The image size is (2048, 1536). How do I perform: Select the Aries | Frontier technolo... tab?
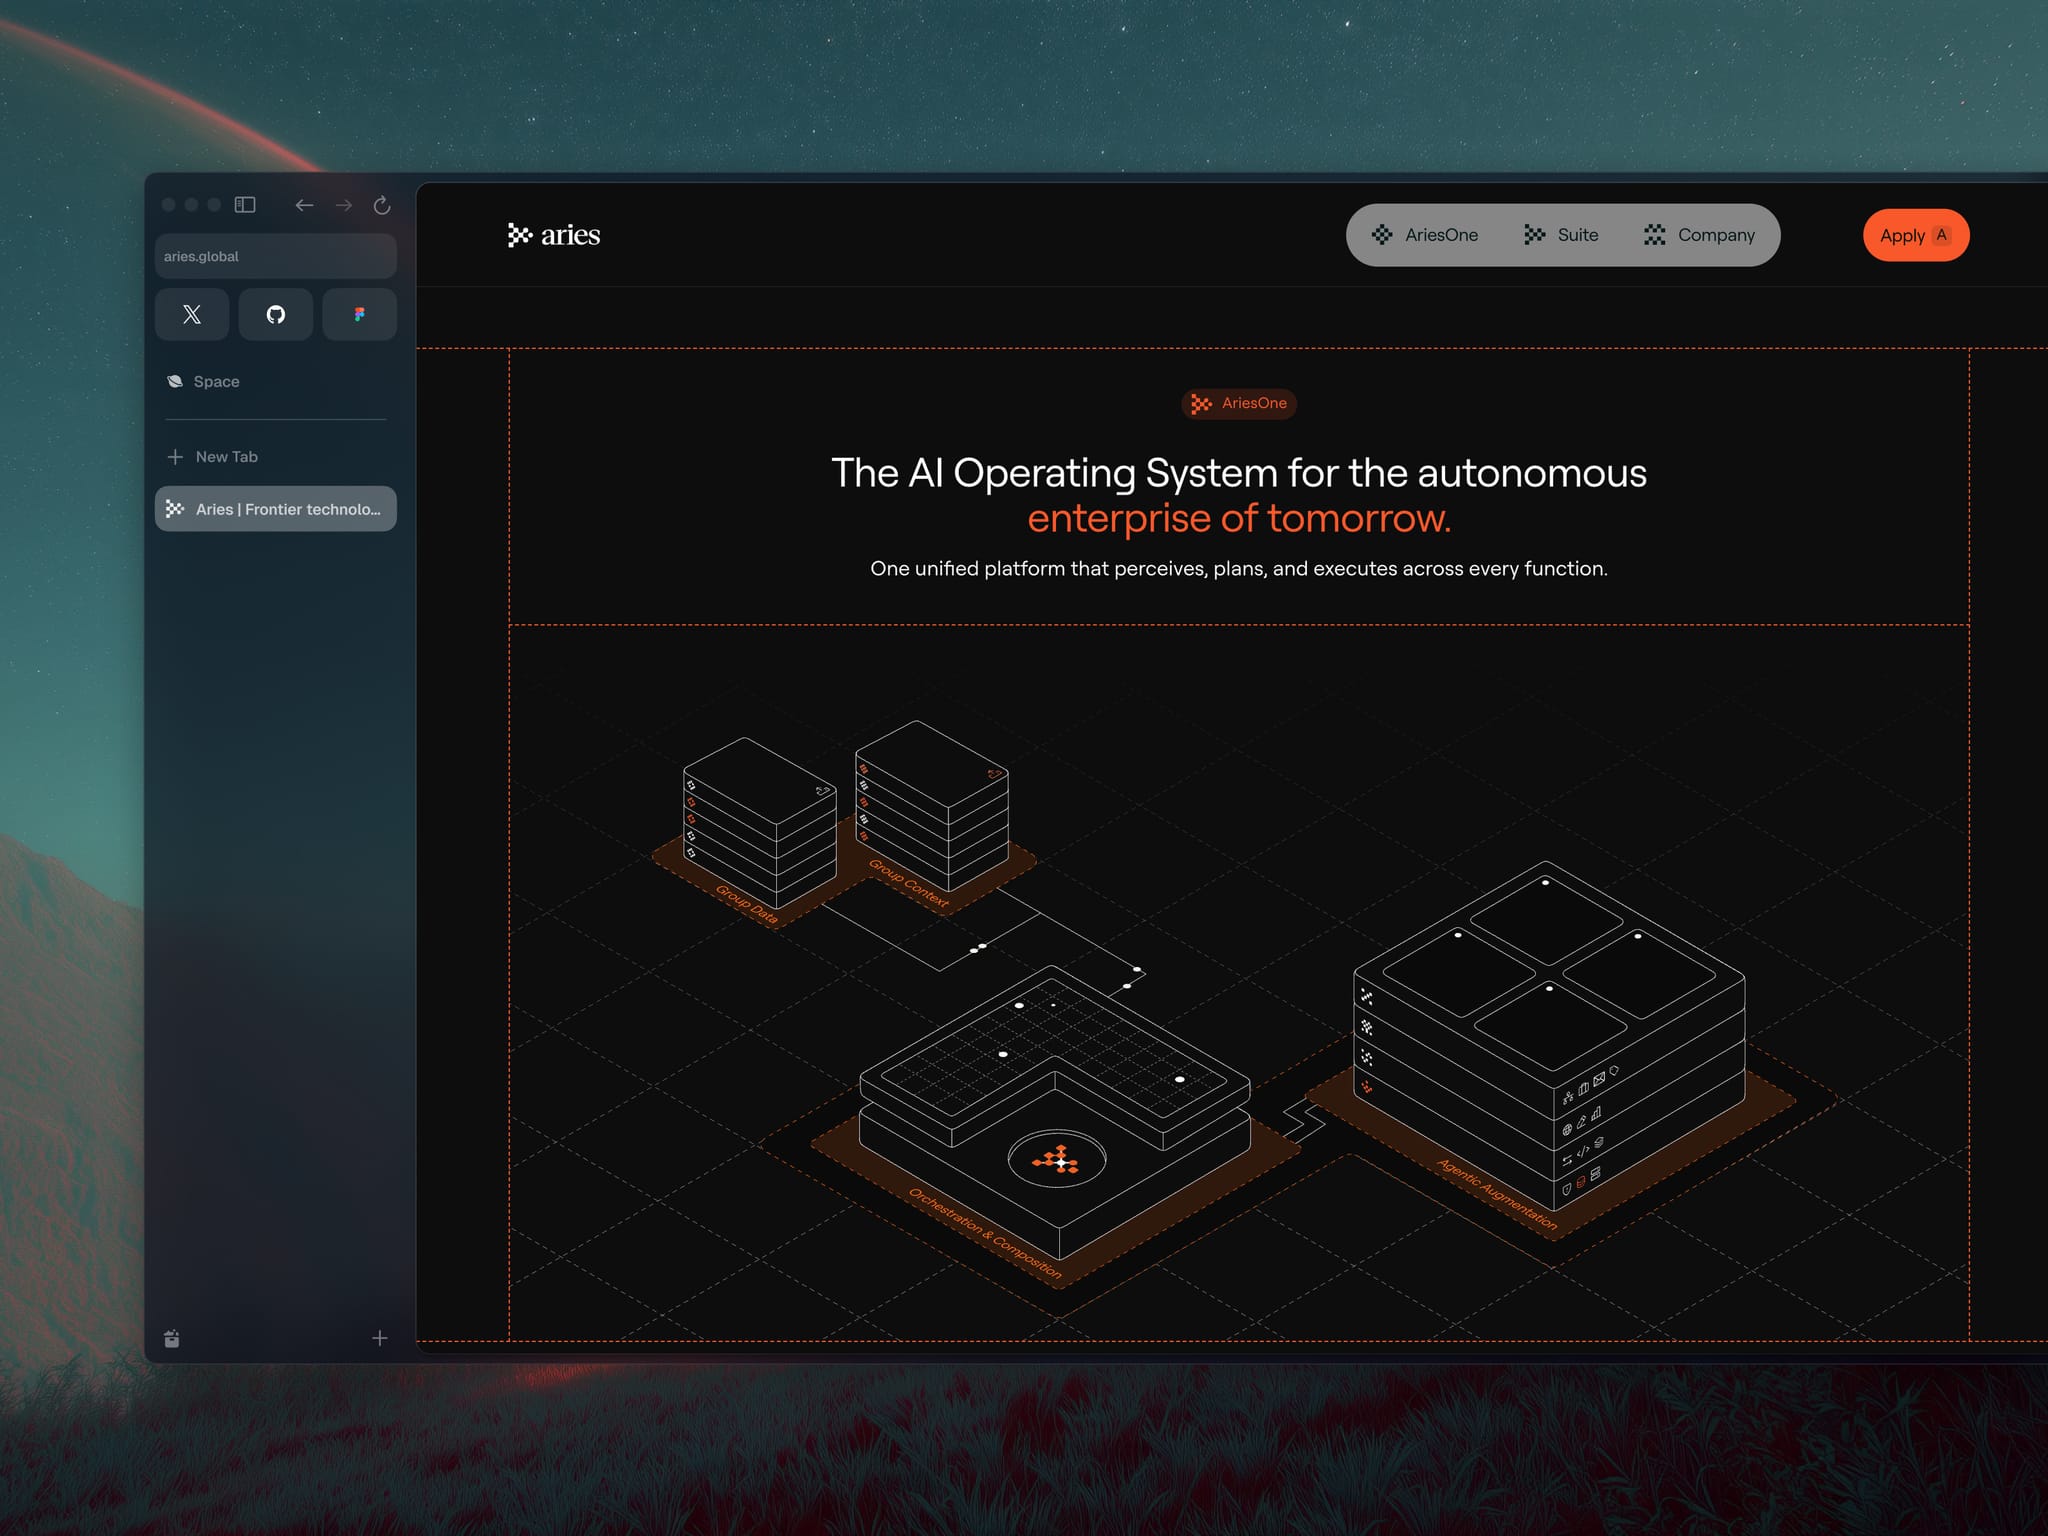[276, 509]
